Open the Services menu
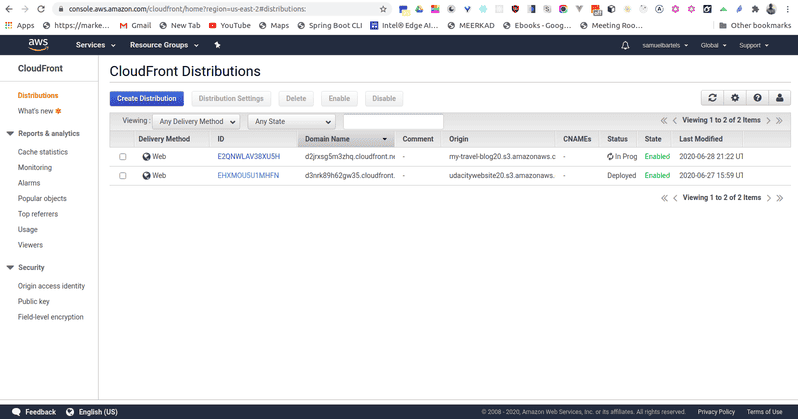Screen dimensions: 798x419 (x=96, y=45)
